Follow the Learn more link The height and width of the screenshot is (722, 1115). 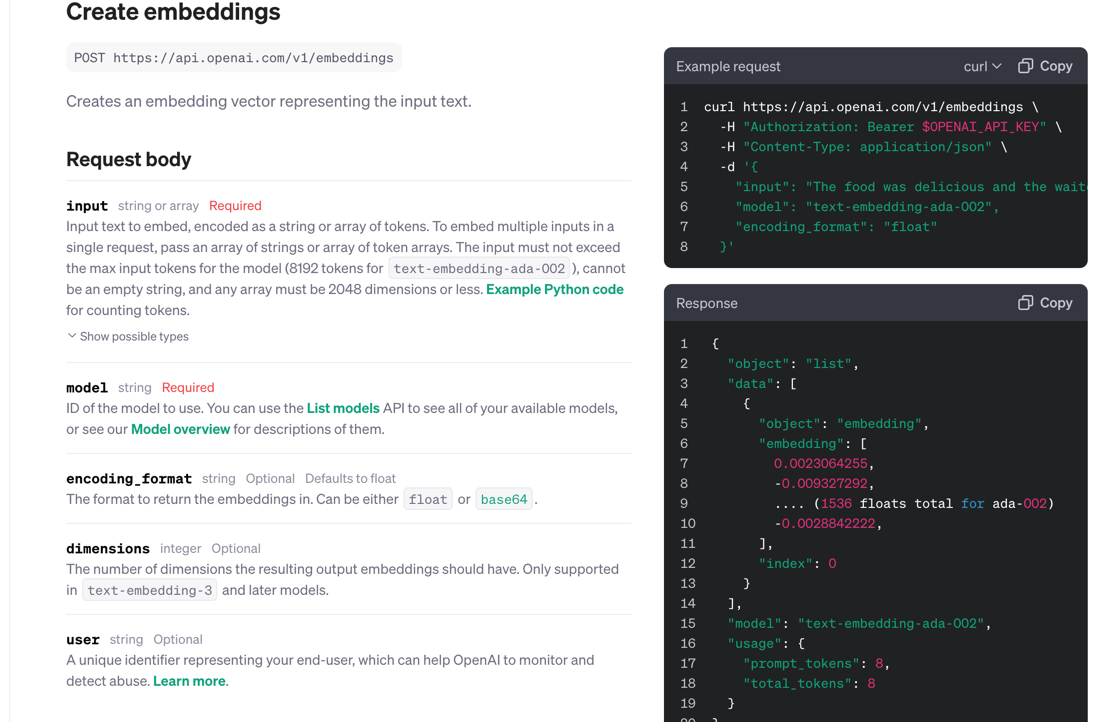point(189,681)
